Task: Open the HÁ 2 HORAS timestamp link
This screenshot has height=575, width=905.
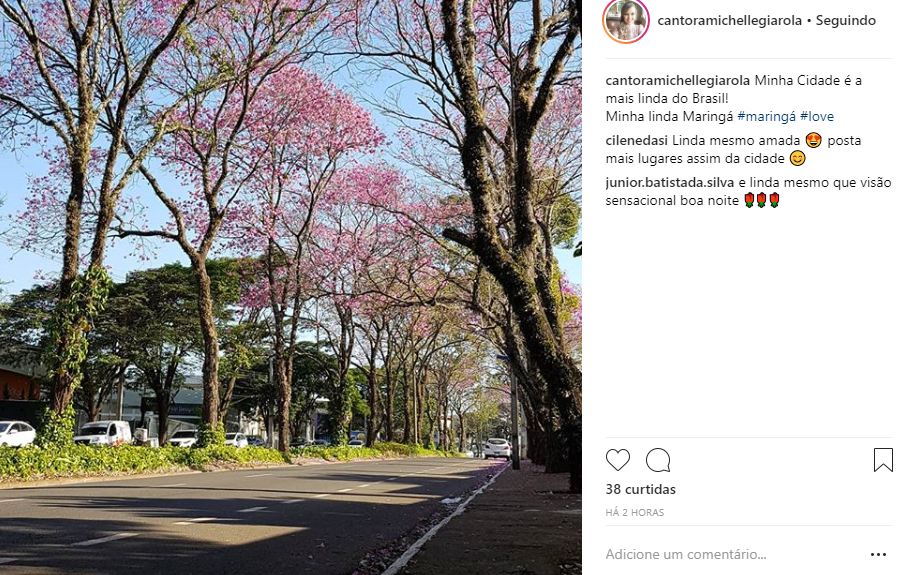Action: pyautogui.click(x=635, y=512)
